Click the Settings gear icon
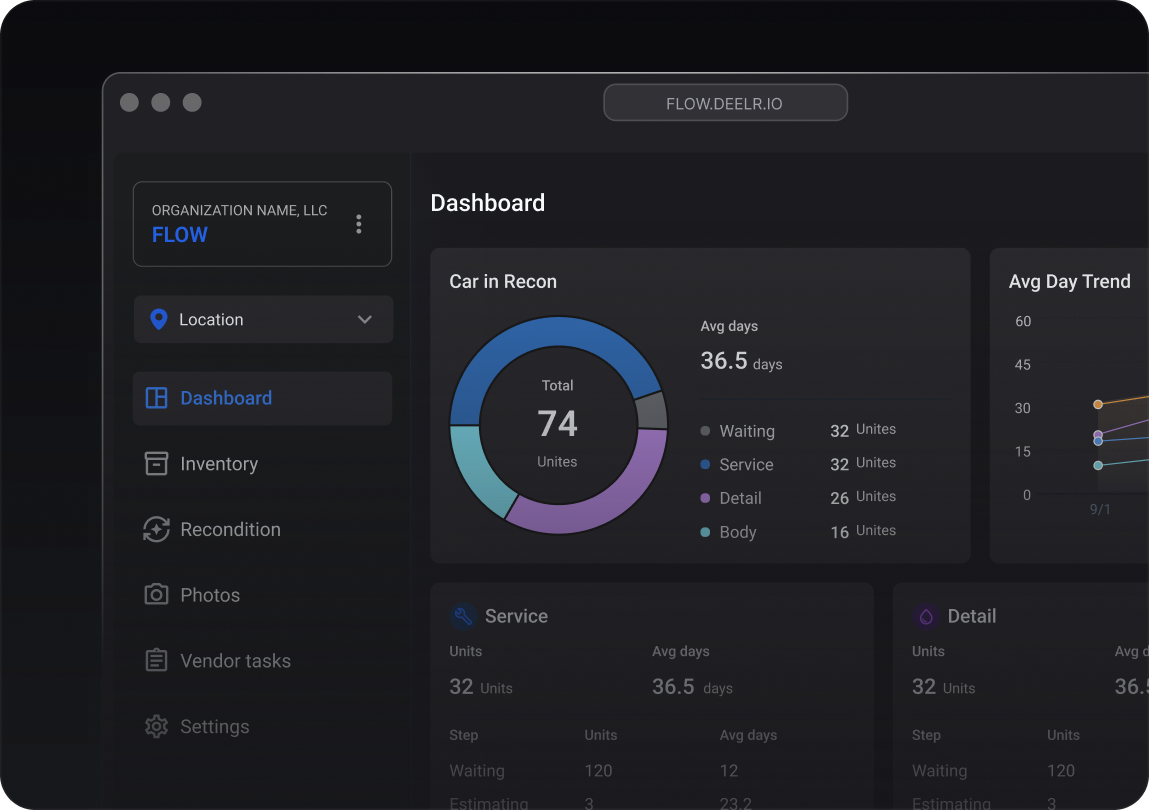 tap(156, 726)
